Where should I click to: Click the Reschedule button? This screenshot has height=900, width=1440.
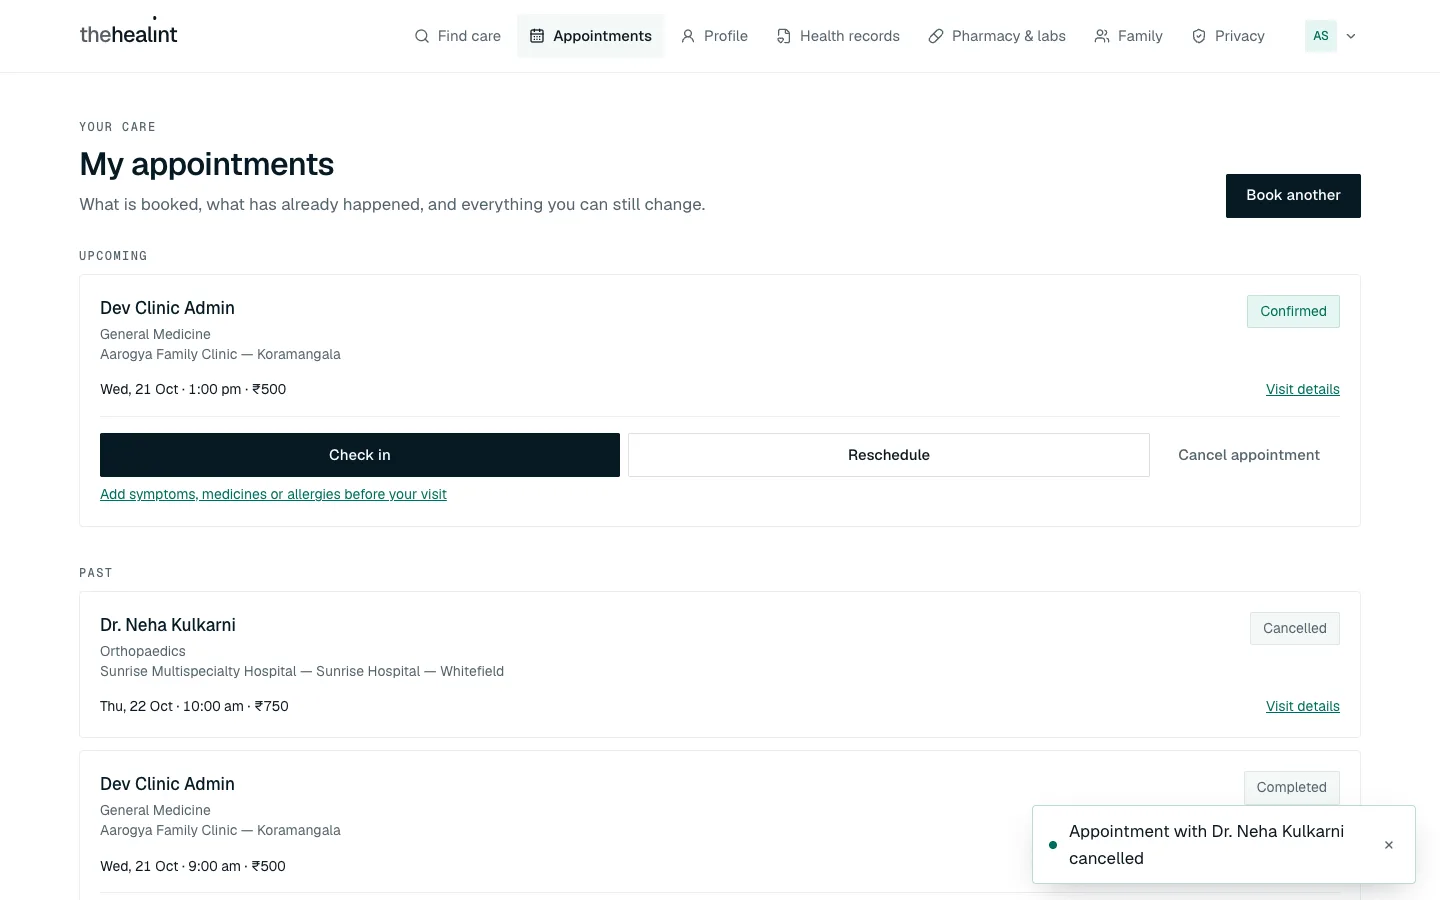(889, 455)
